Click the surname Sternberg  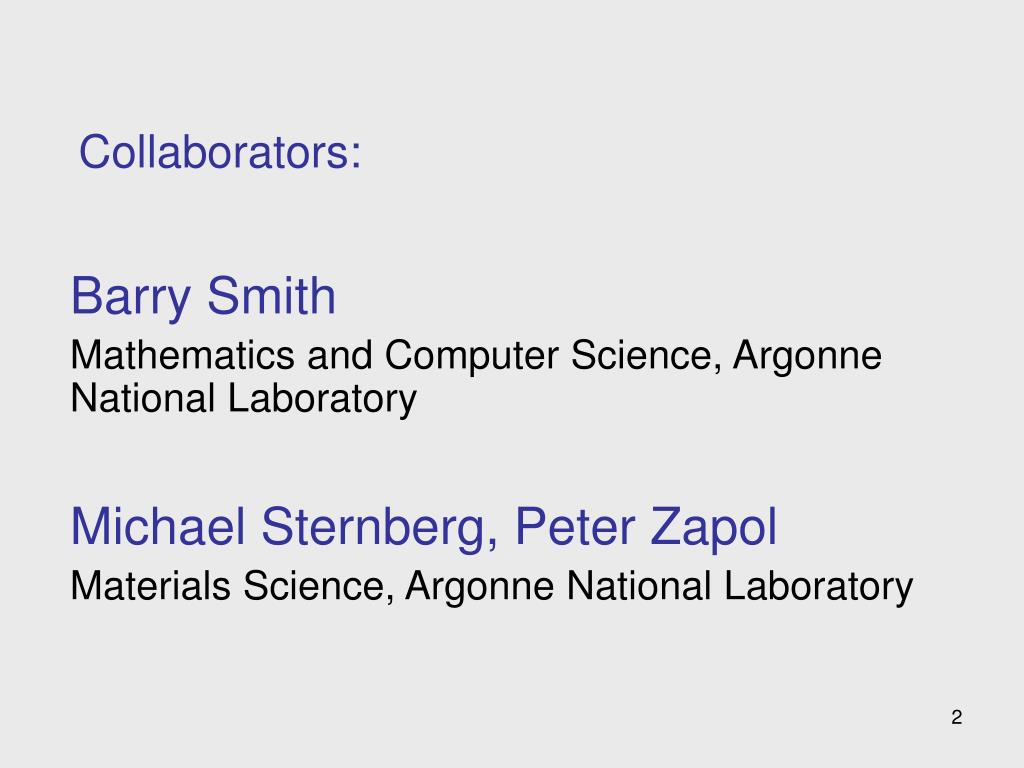click(x=374, y=529)
